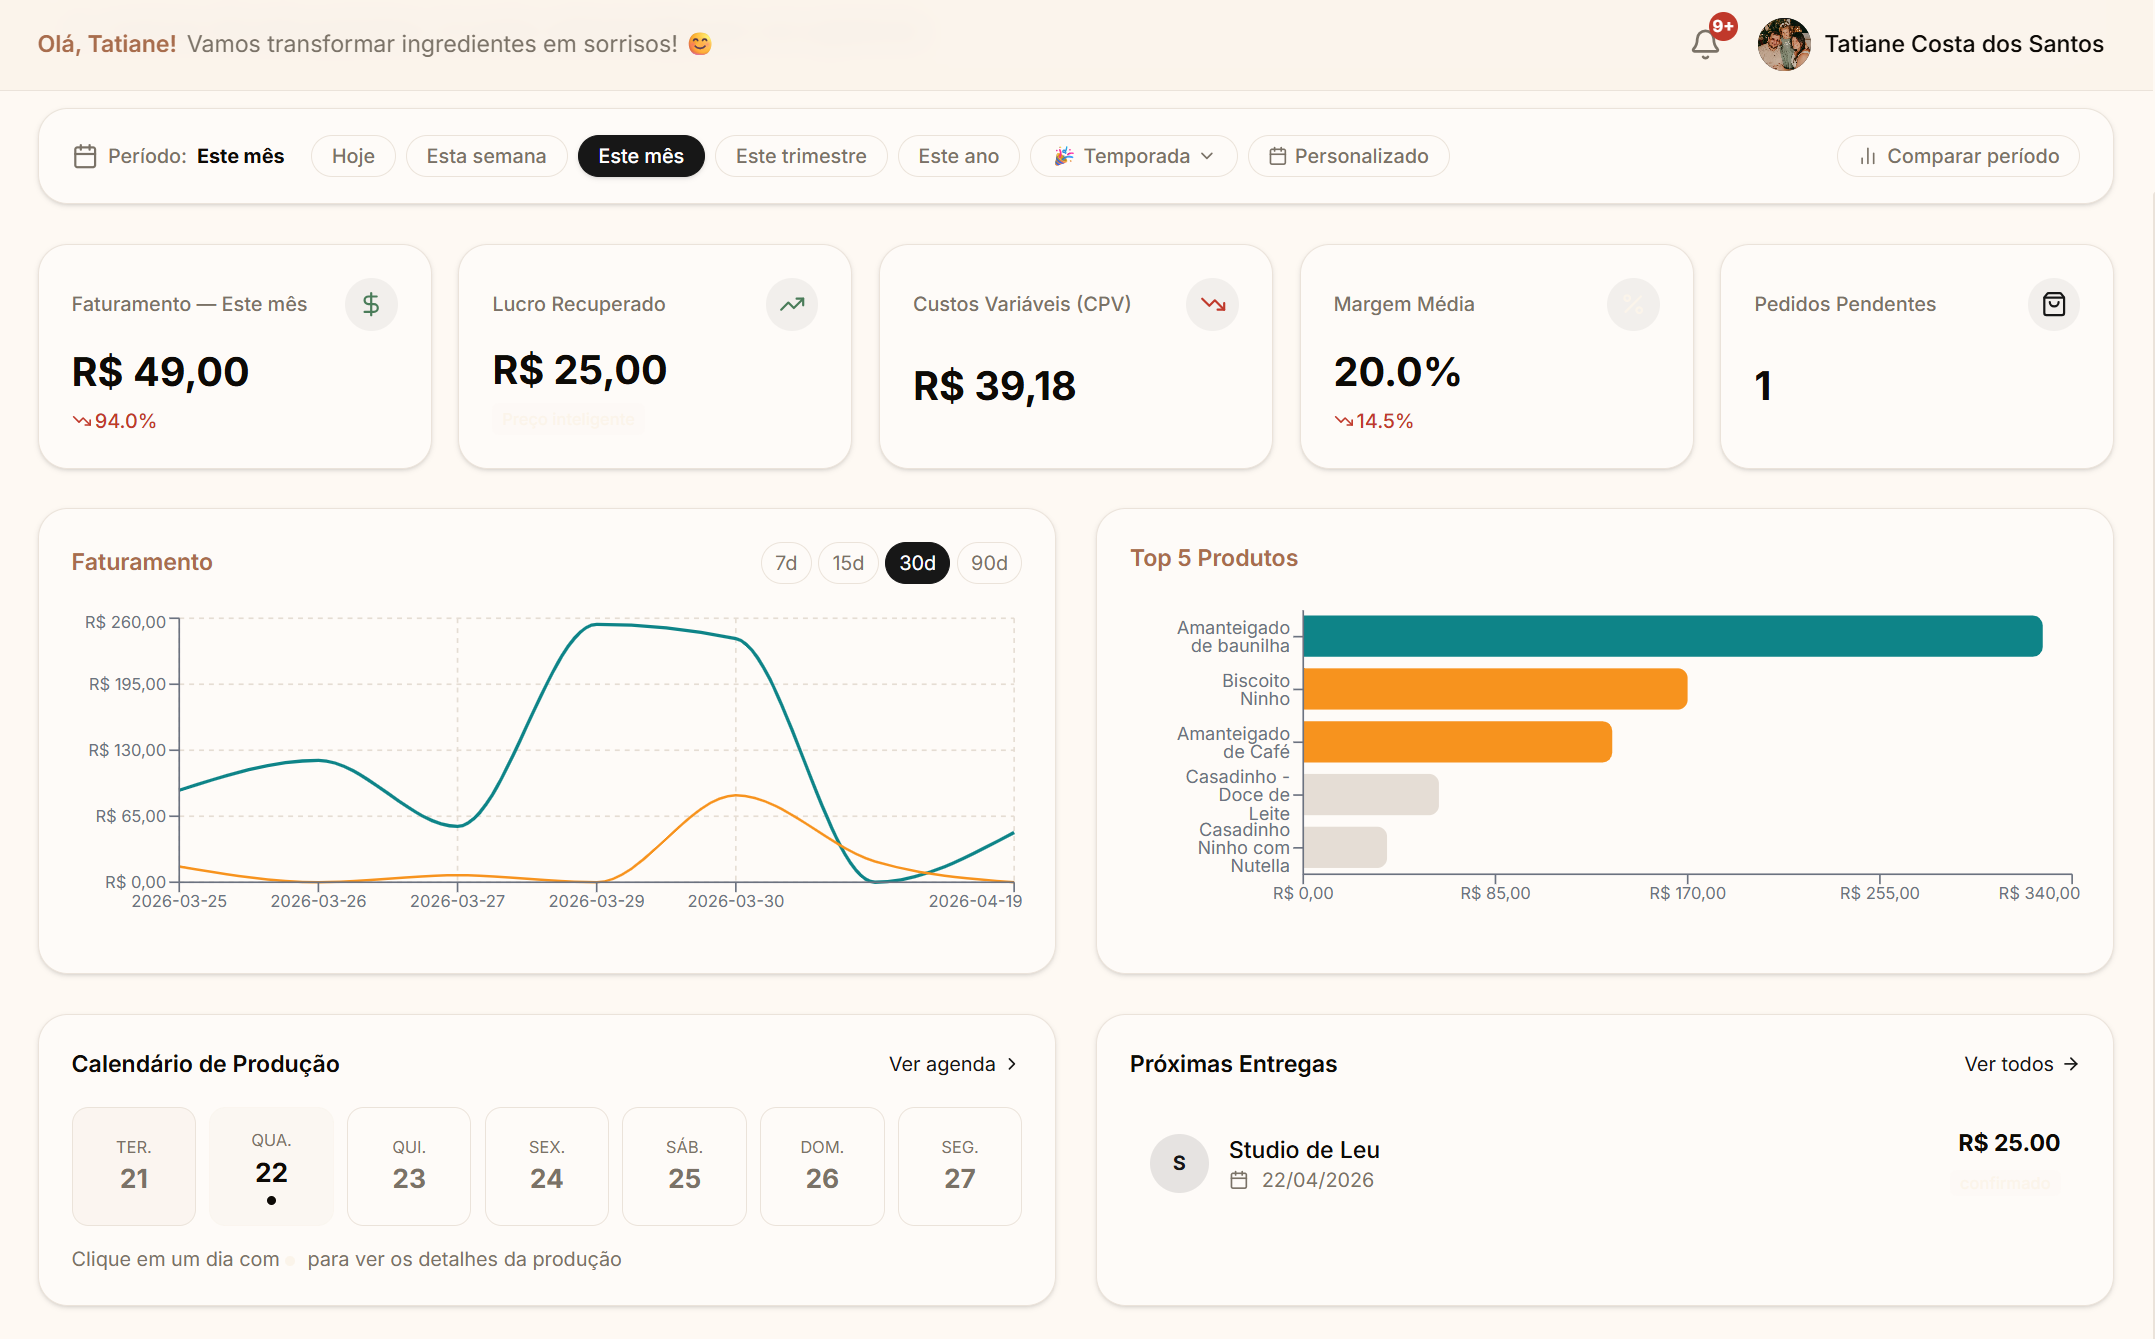Click the party popper icon on Temporada
The width and height of the screenshot is (2155, 1339).
pos(1064,156)
